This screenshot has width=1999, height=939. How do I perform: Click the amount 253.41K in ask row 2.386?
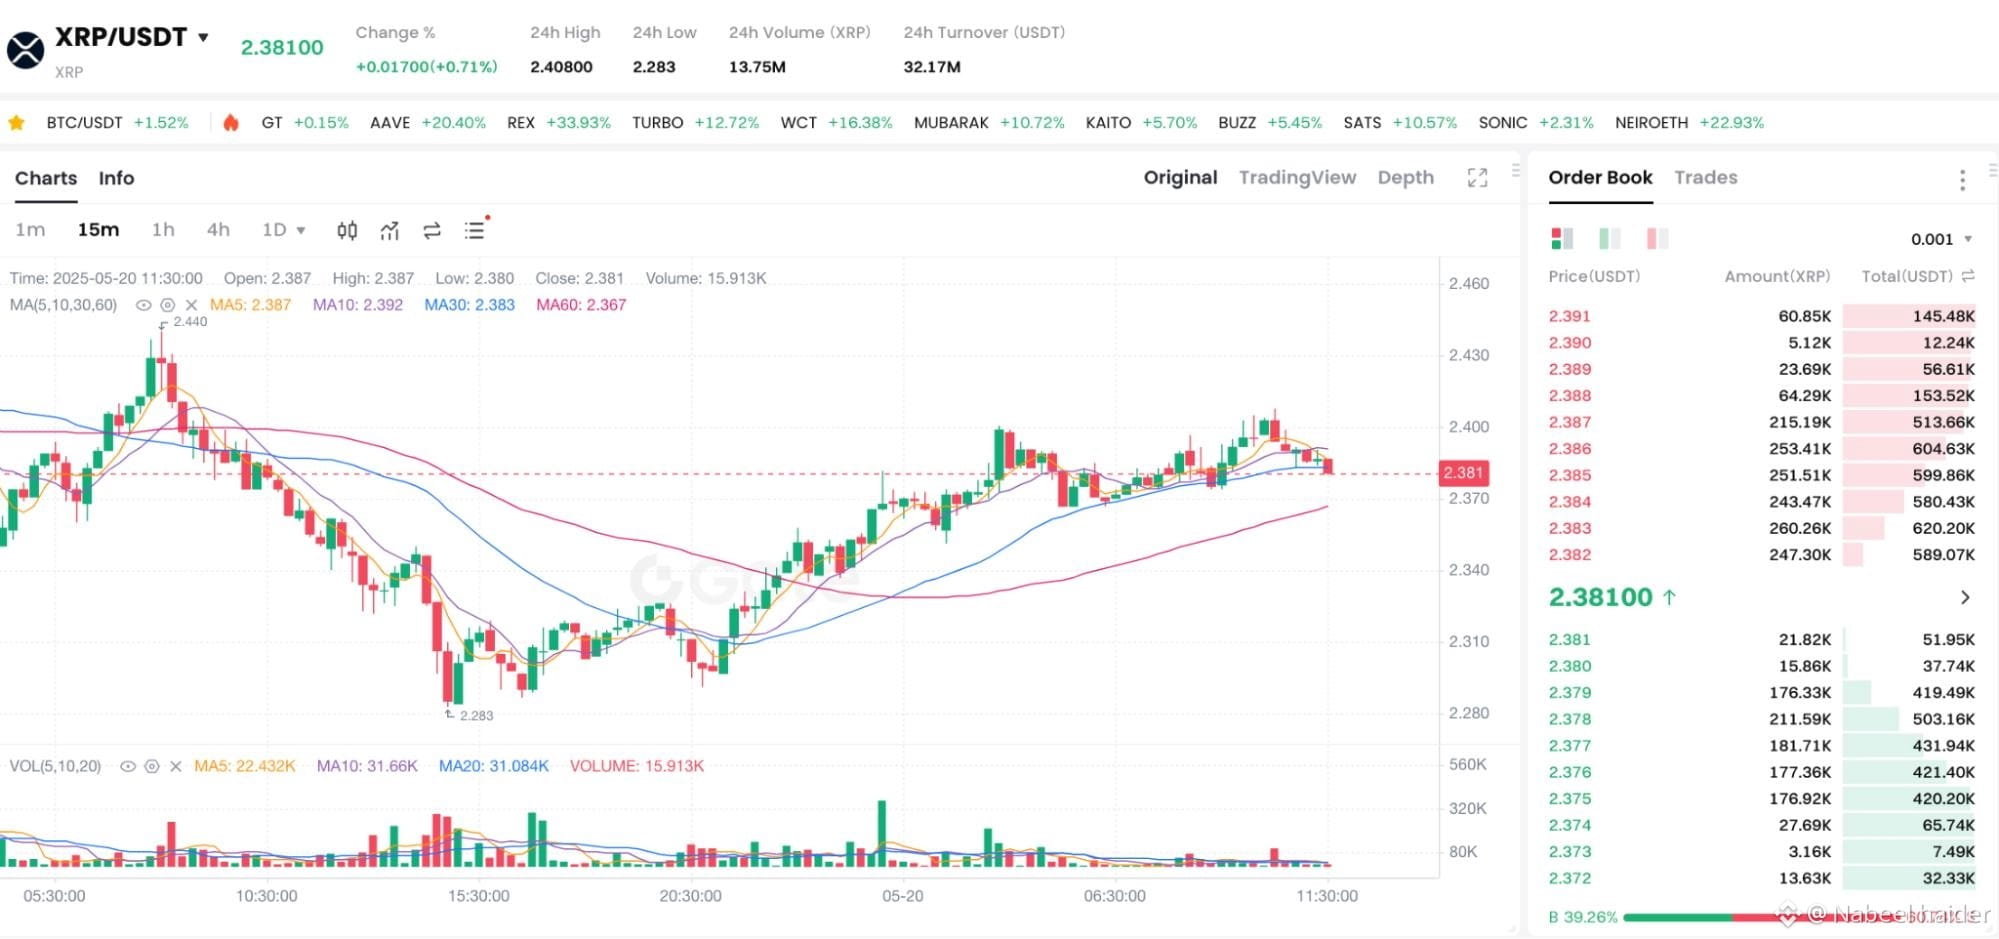coord(1800,449)
